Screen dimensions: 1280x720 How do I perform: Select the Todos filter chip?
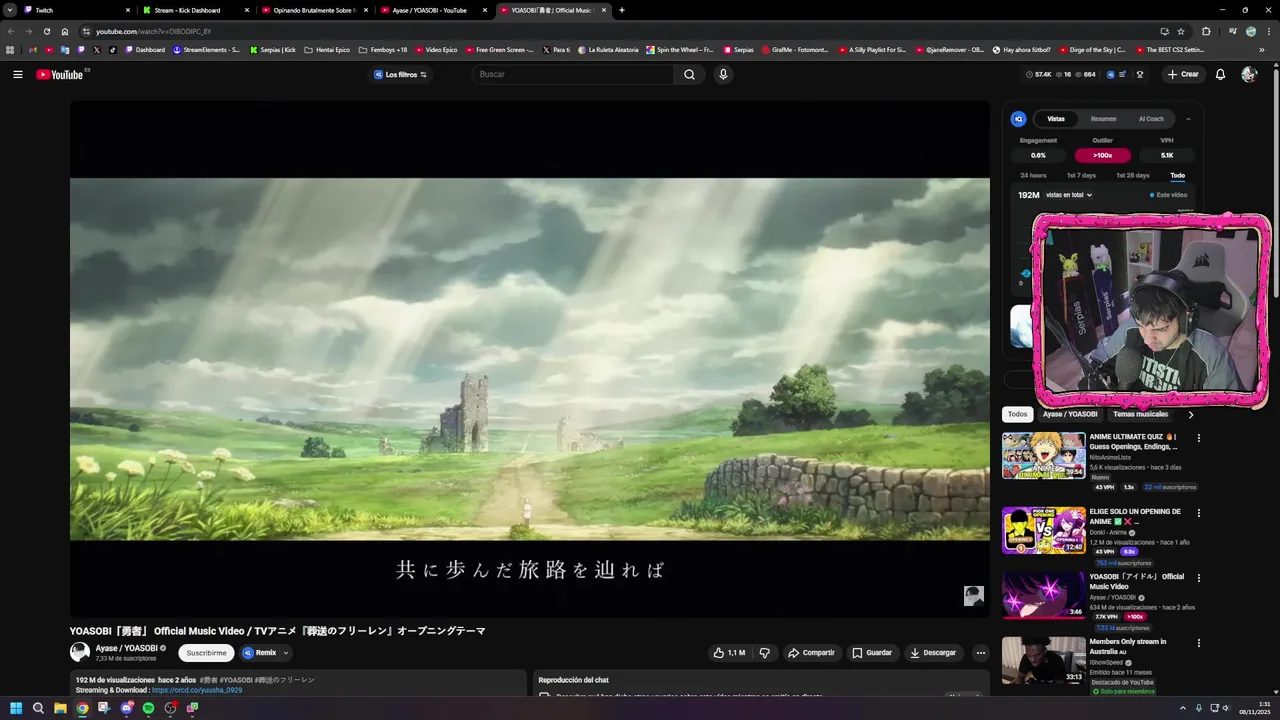pos(1017,414)
